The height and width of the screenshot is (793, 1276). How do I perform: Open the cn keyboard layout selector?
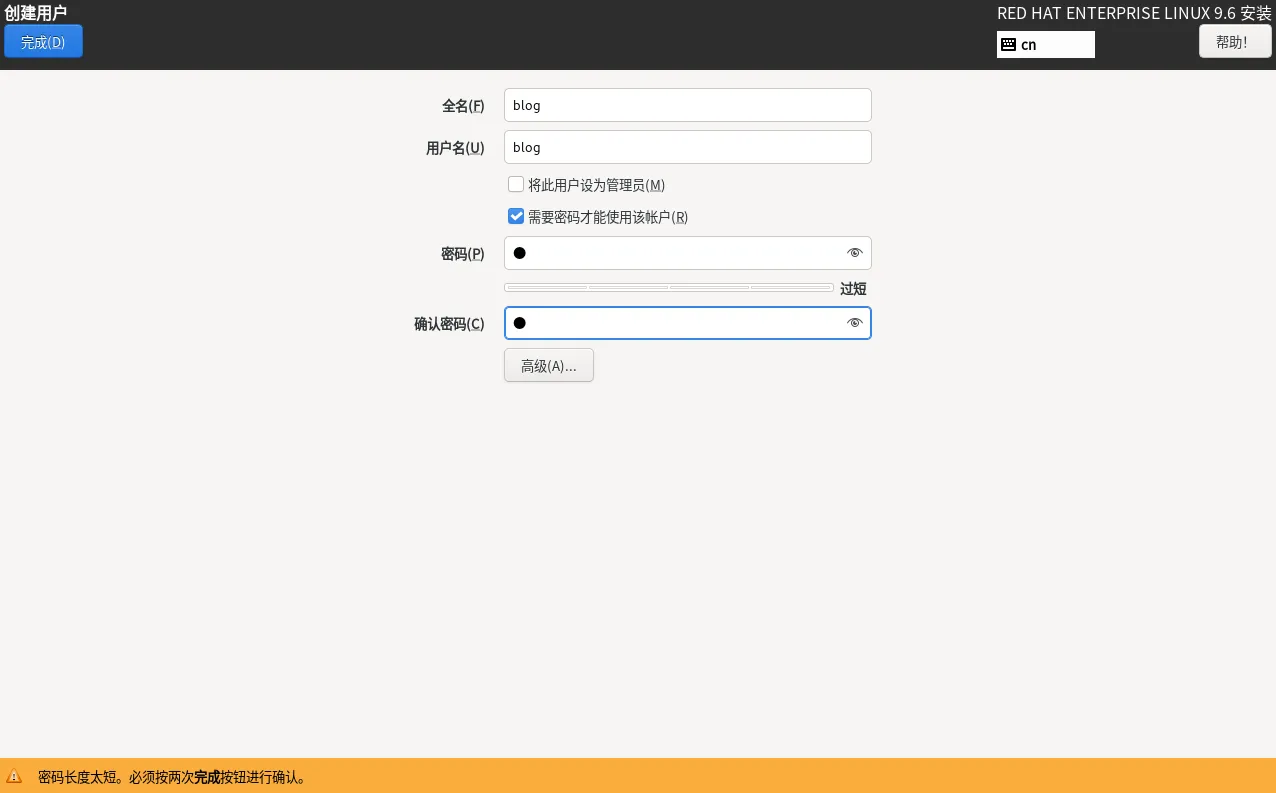(1046, 45)
